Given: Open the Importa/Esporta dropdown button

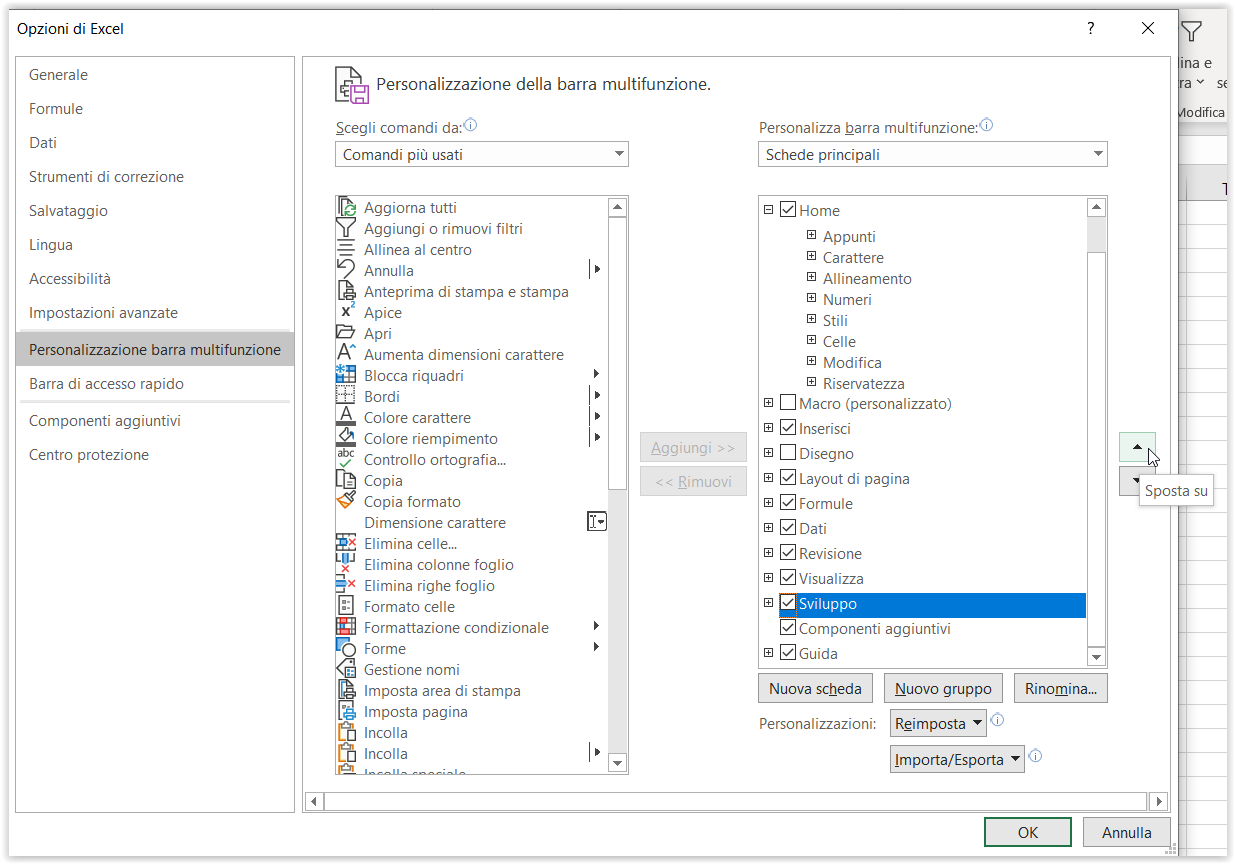Looking at the screenshot, I should [957, 759].
